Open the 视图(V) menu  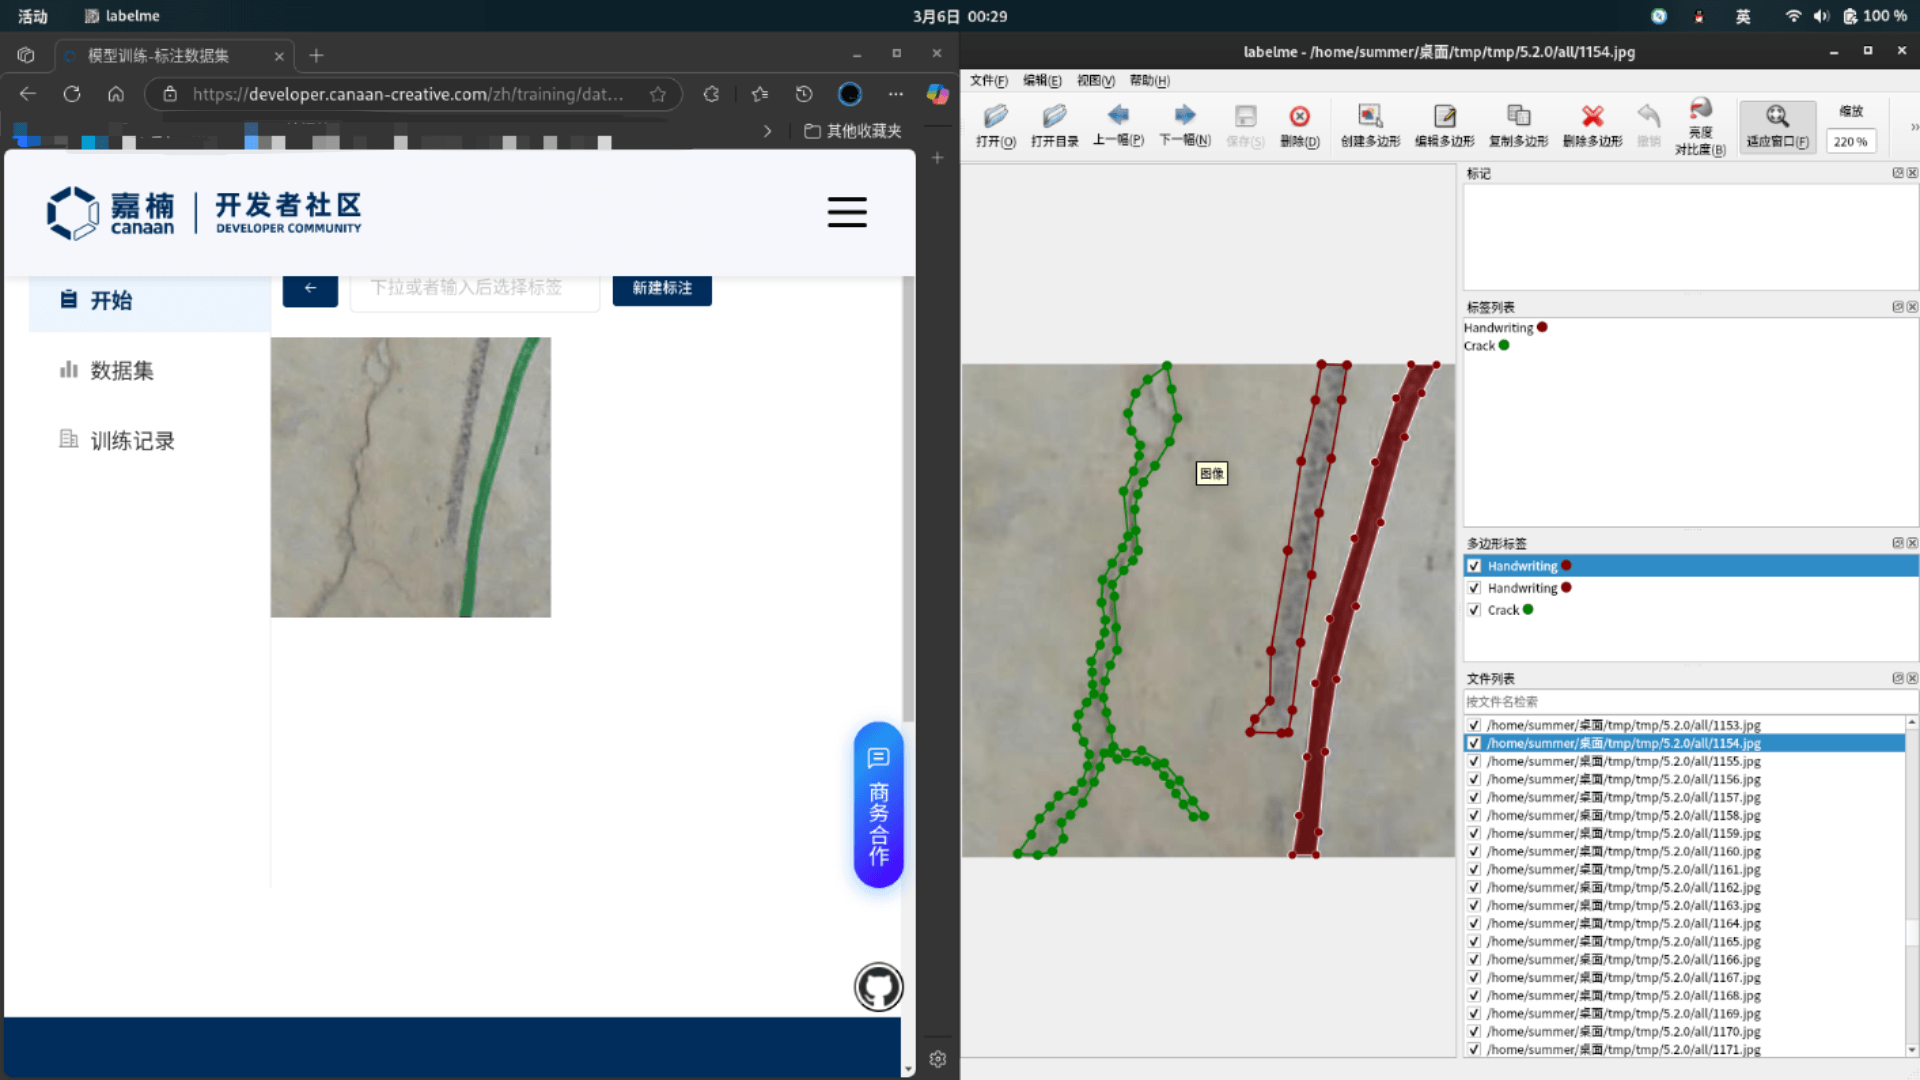[1095, 81]
